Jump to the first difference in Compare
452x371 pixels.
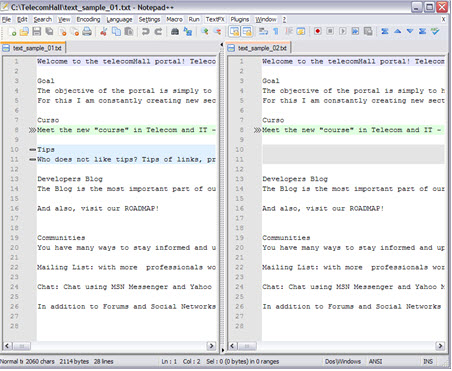point(385,32)
